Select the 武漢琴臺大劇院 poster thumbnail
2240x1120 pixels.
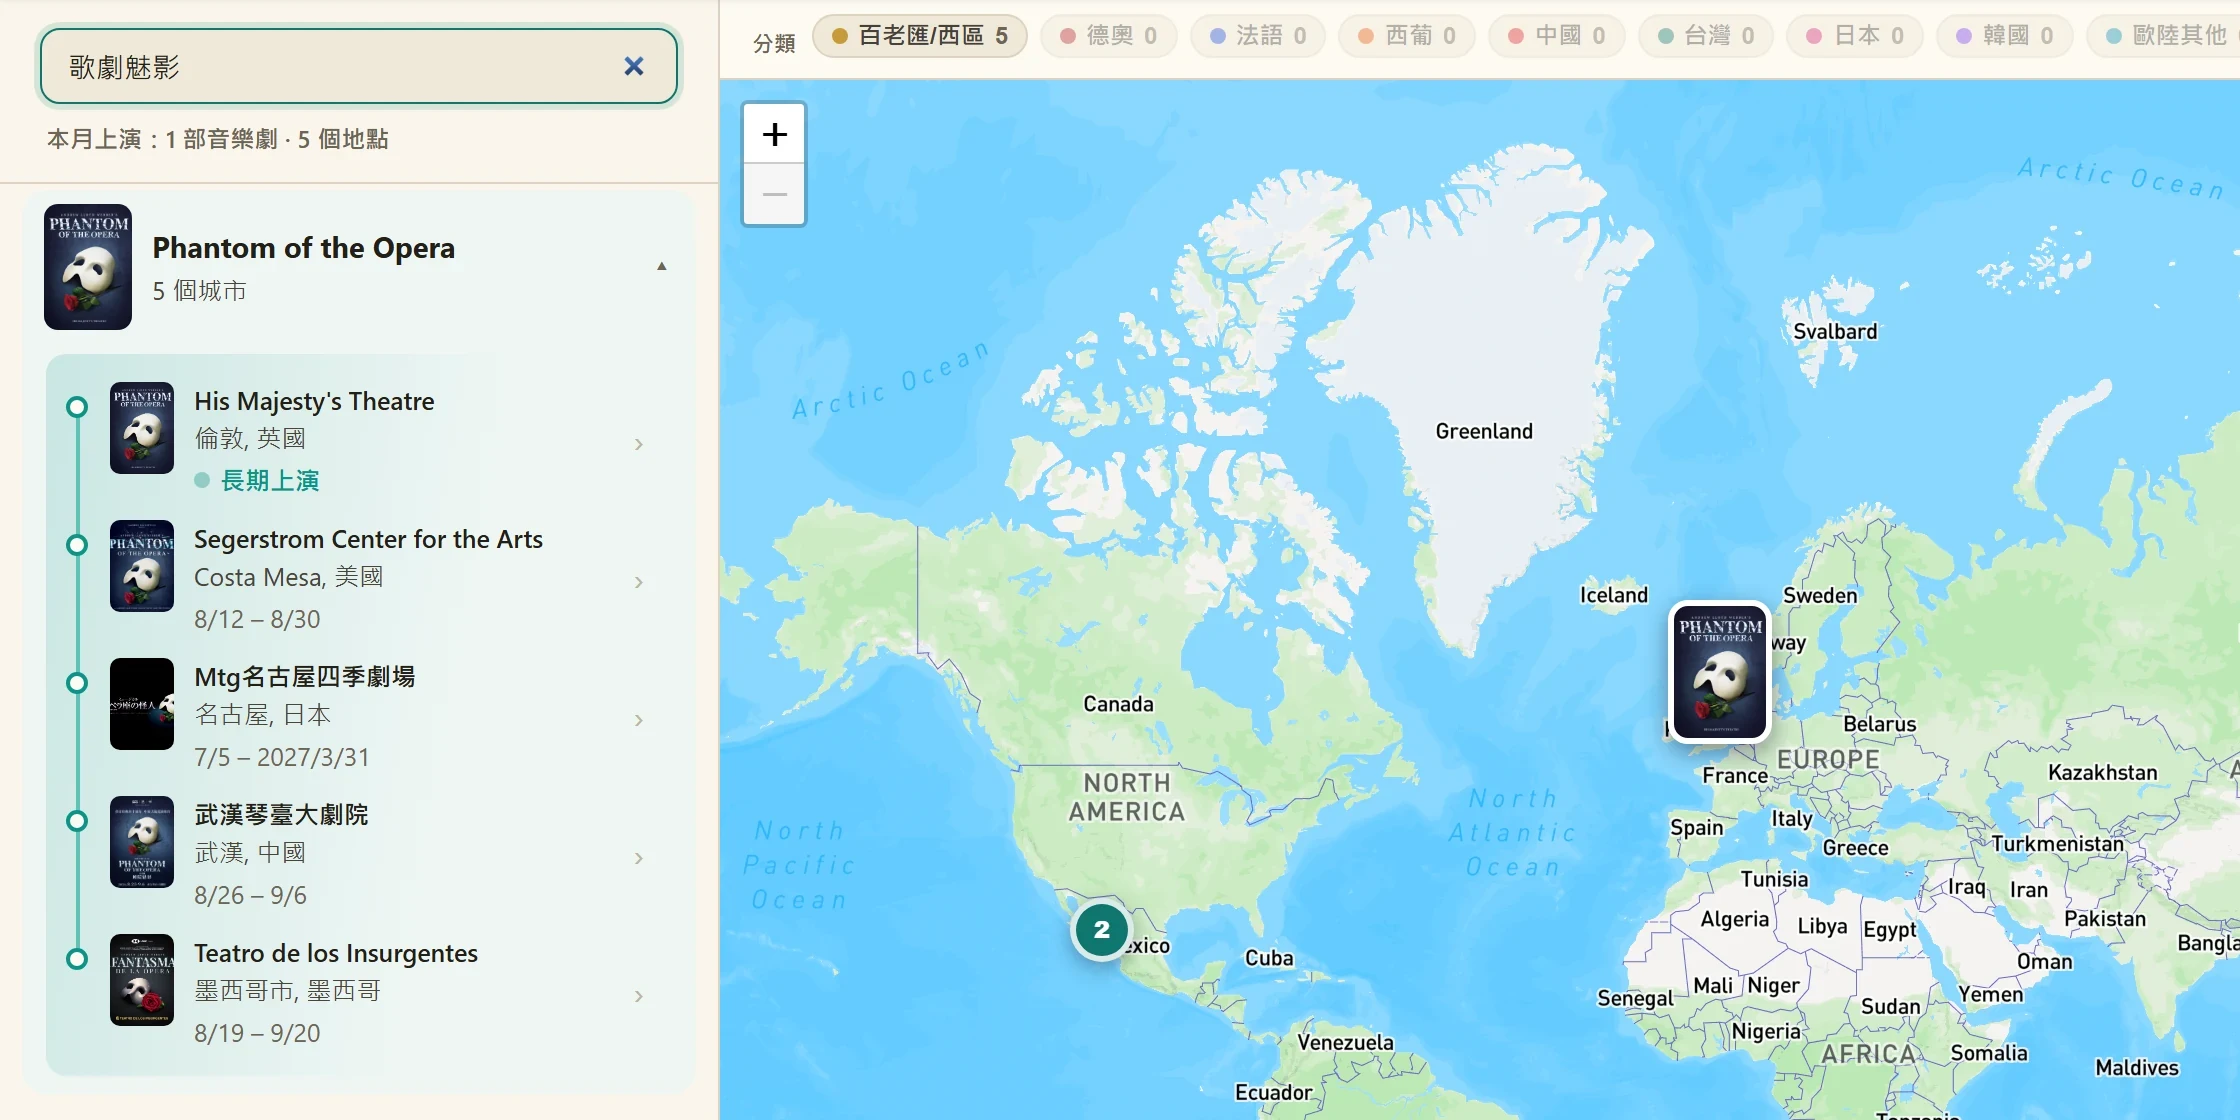142,842
